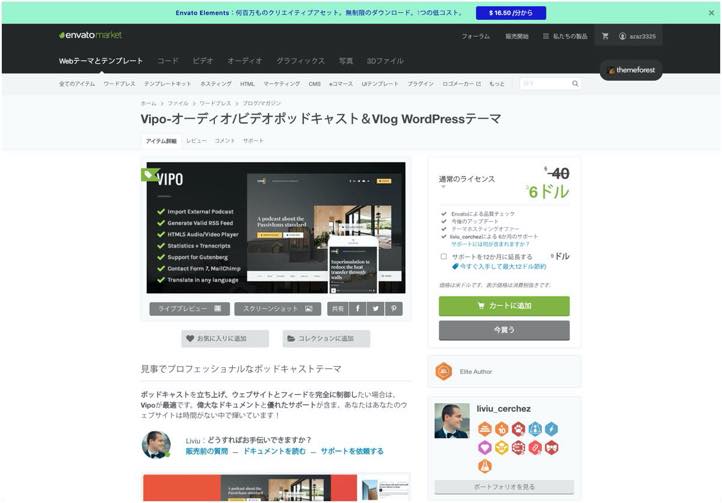The height and width of the screenshot is (503, 722).
Task: Click the Envato Market logo
Action: click(x=90, y=35)
